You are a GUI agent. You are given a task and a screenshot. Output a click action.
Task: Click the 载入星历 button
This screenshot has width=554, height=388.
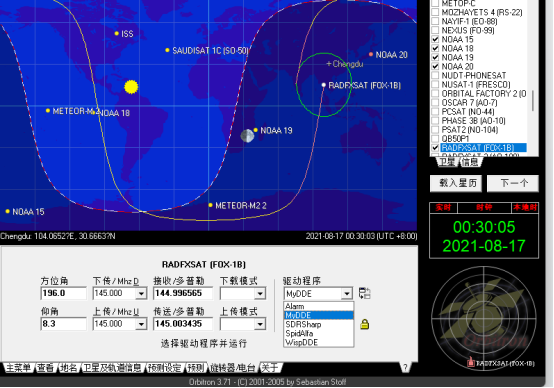click(456, 183)
